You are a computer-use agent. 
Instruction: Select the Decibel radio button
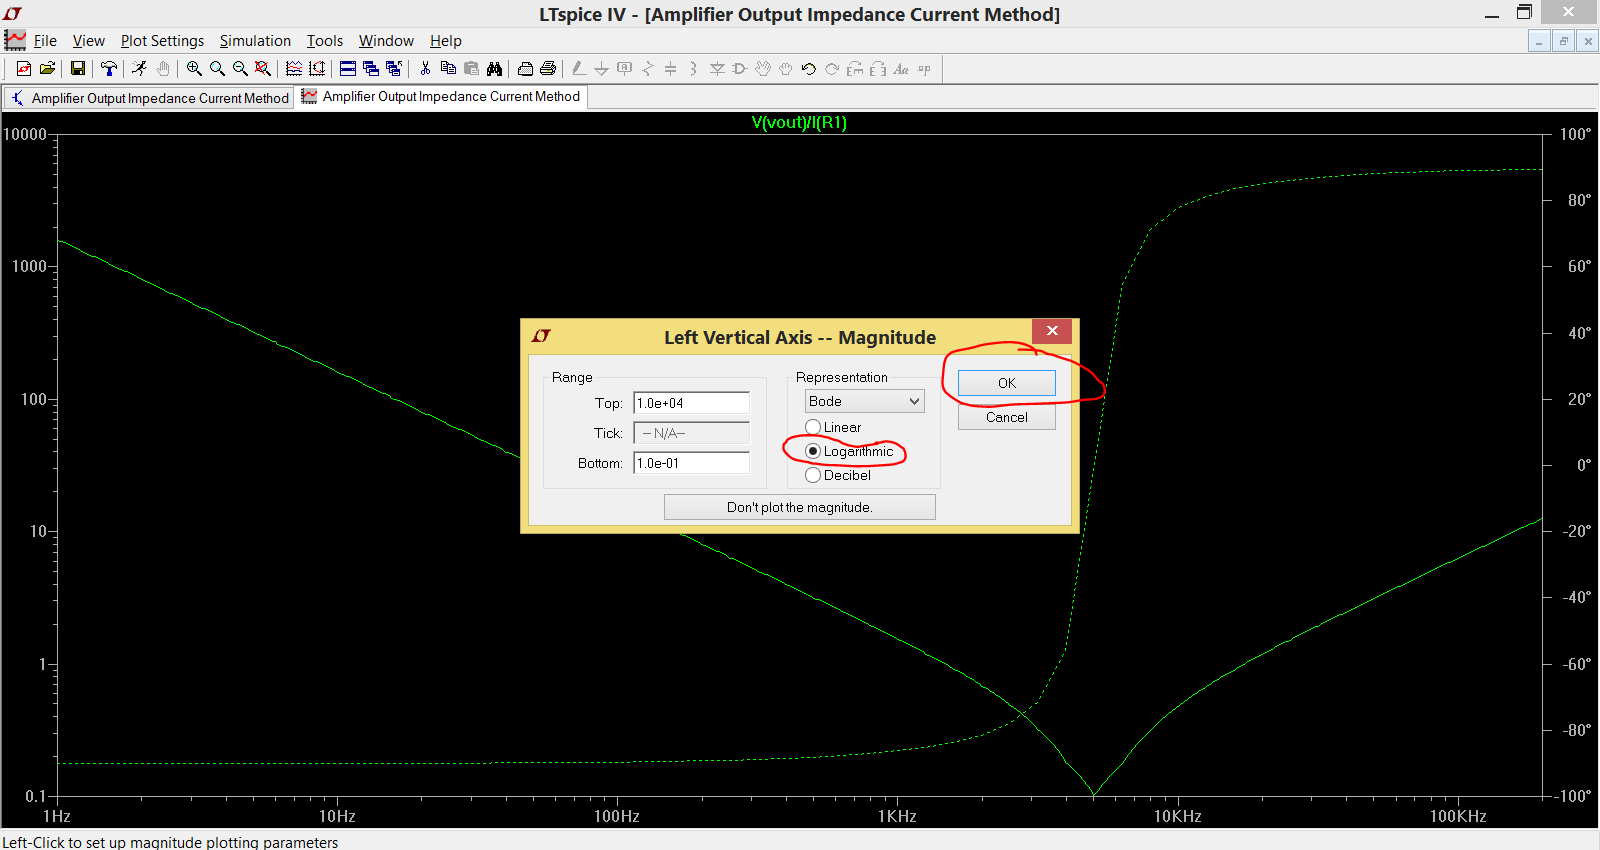pyautogui.click(x=813, y=475)
